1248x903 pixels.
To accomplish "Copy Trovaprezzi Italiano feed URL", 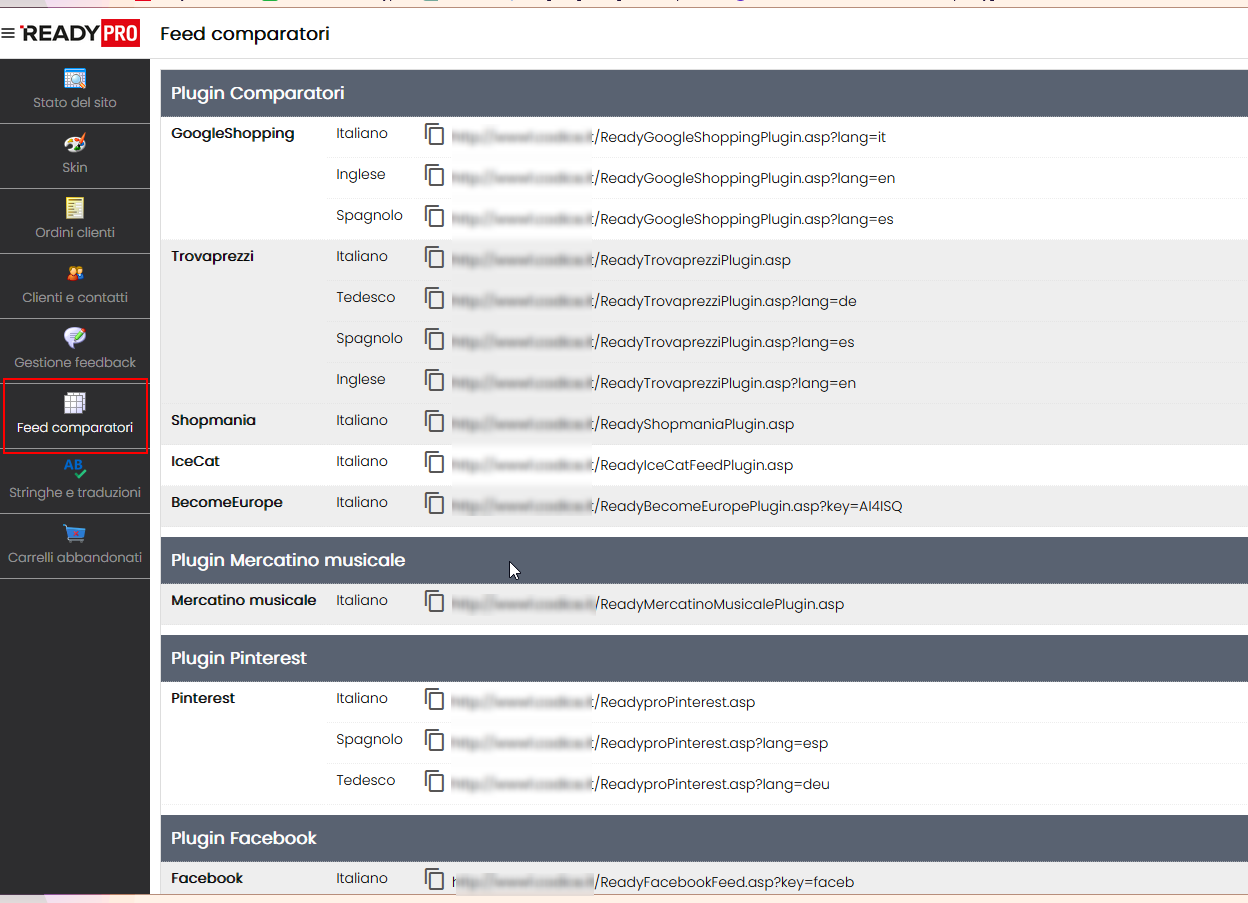I will [434, 258].
